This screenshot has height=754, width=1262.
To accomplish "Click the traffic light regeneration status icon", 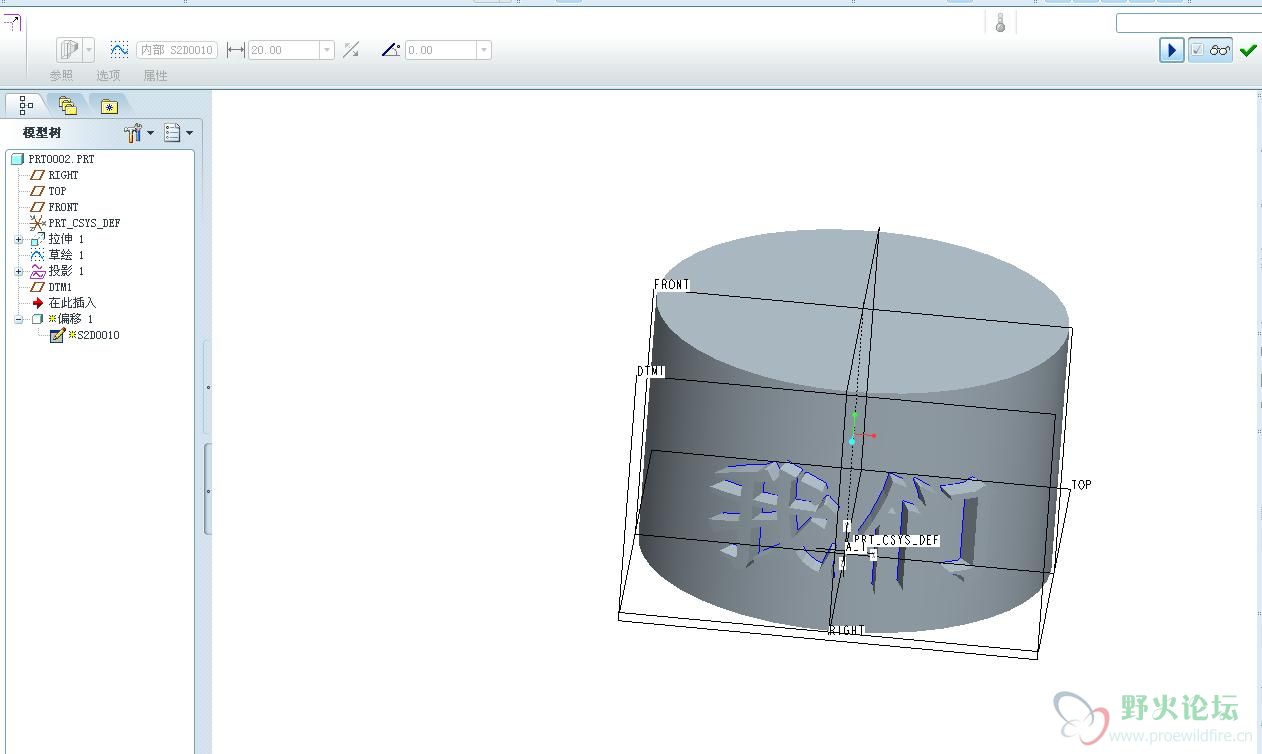I will click(x=1000, y=23).
